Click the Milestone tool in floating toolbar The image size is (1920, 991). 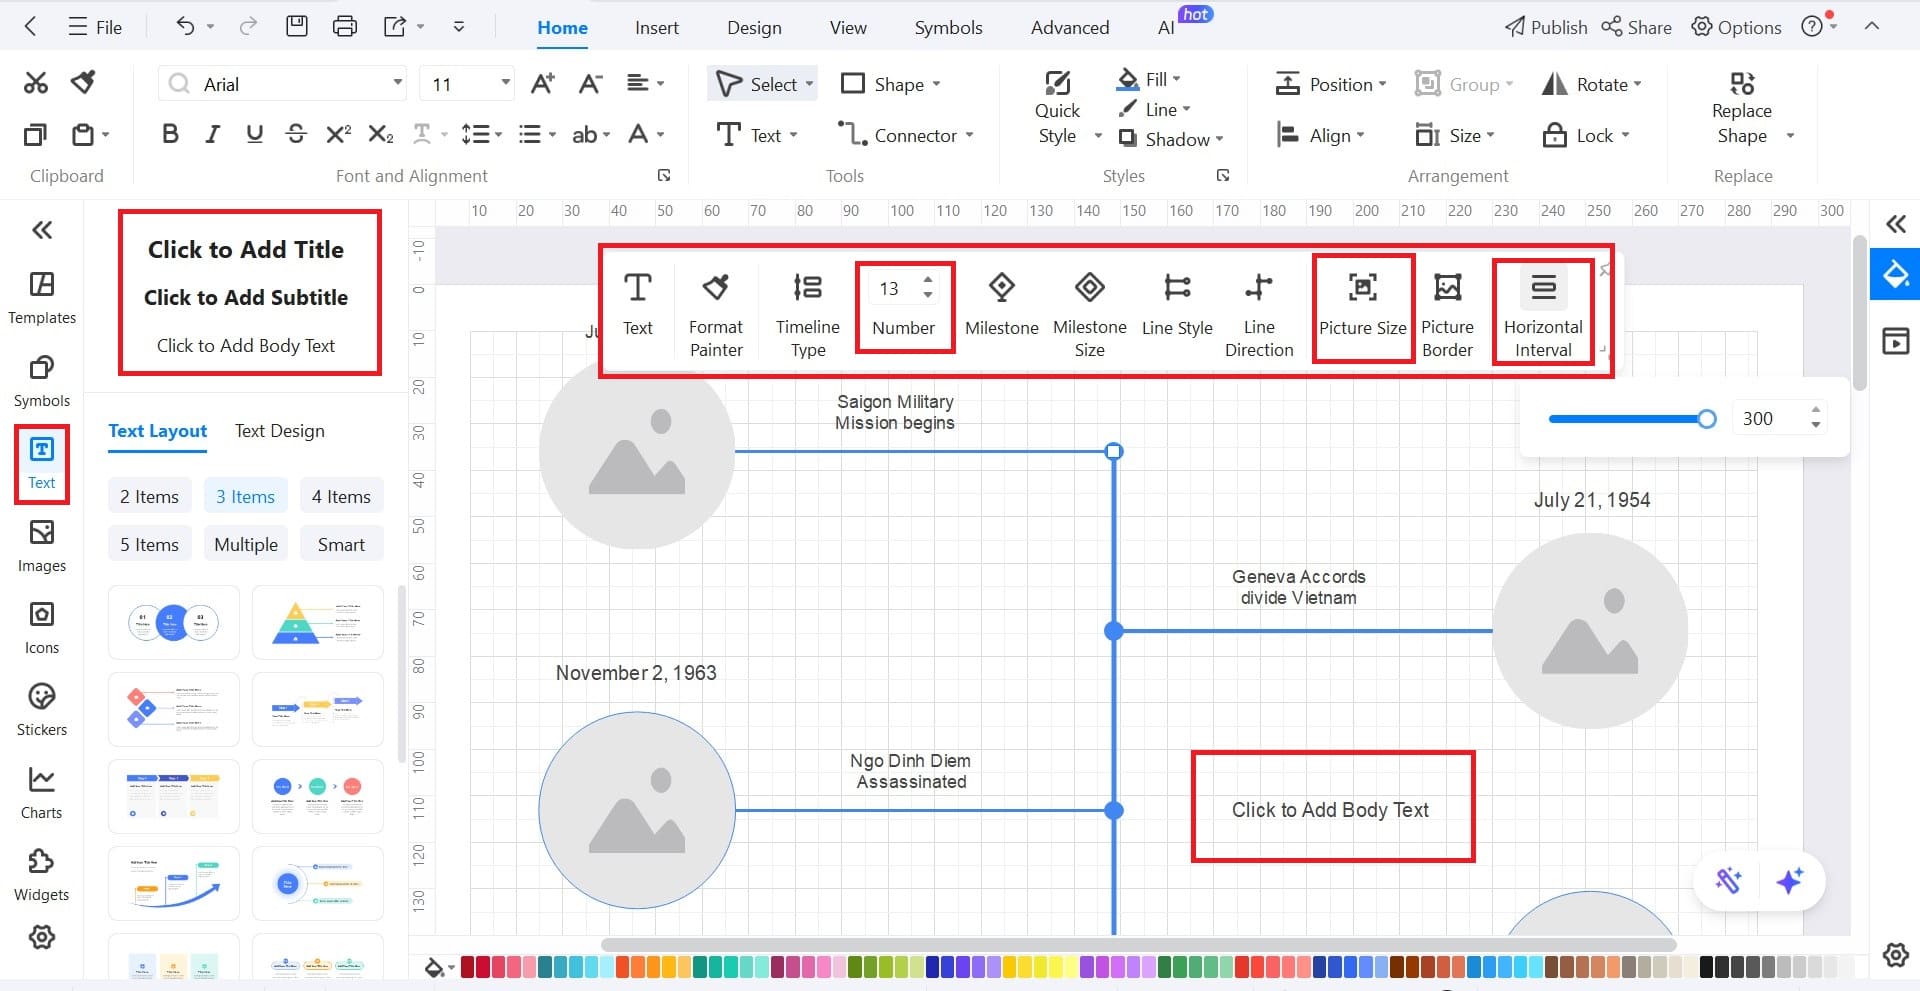(1002, 304)
